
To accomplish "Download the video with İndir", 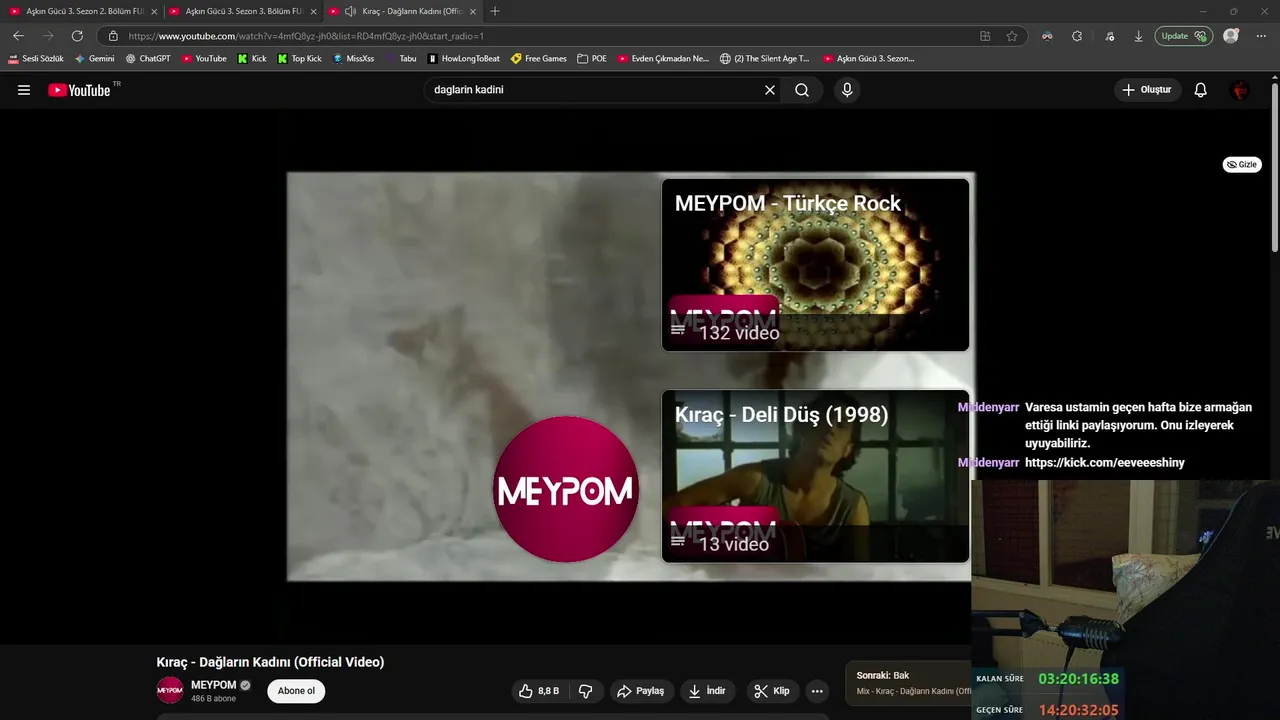I will pos(707,691).
